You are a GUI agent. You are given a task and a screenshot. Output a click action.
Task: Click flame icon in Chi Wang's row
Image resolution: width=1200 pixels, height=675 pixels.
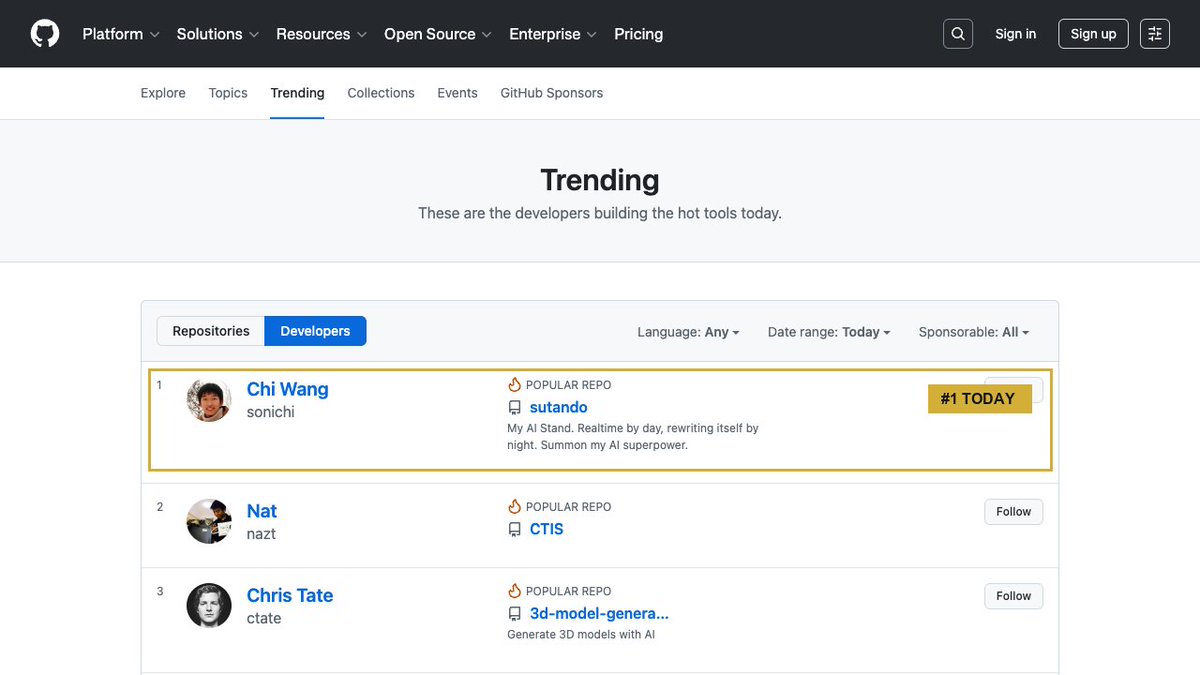515,385
